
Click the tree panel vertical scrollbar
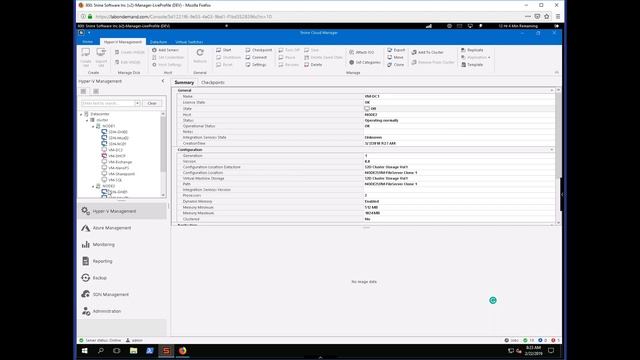click(163, 154)
